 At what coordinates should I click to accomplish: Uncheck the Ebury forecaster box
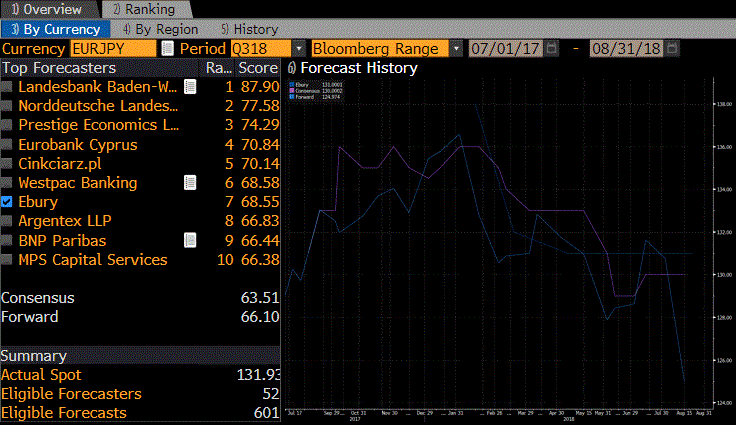pos(7,202)
